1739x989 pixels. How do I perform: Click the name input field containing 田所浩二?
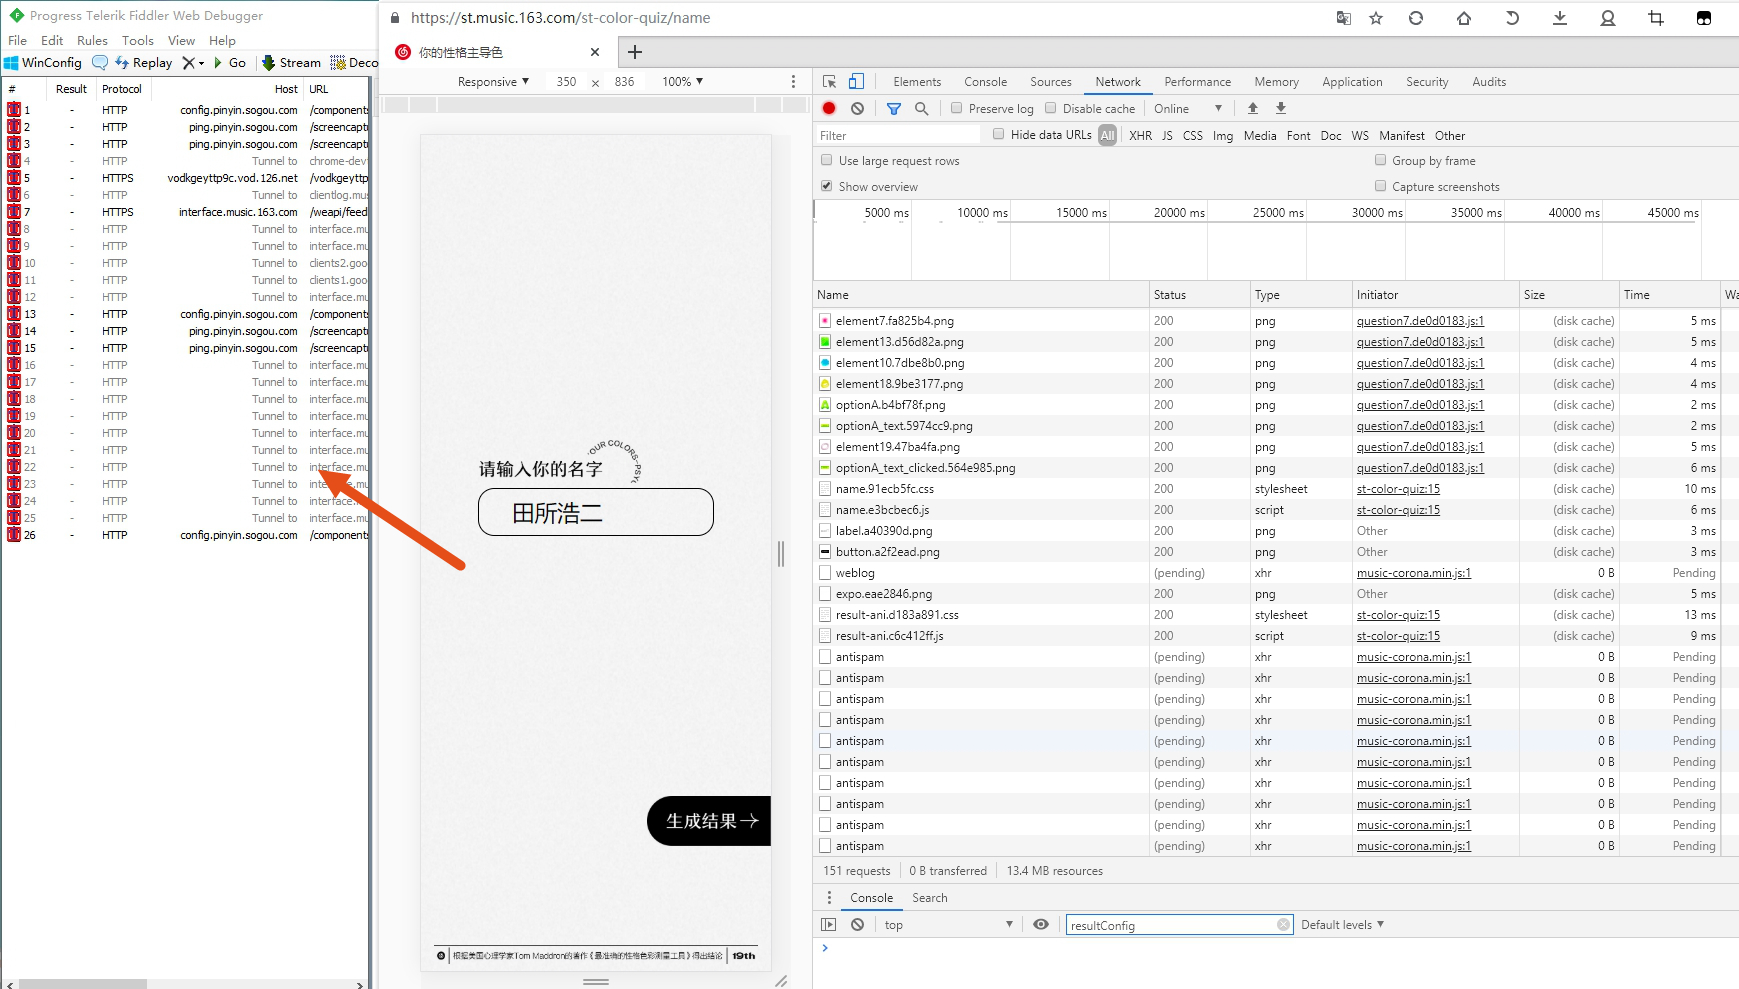coord(596,512)
